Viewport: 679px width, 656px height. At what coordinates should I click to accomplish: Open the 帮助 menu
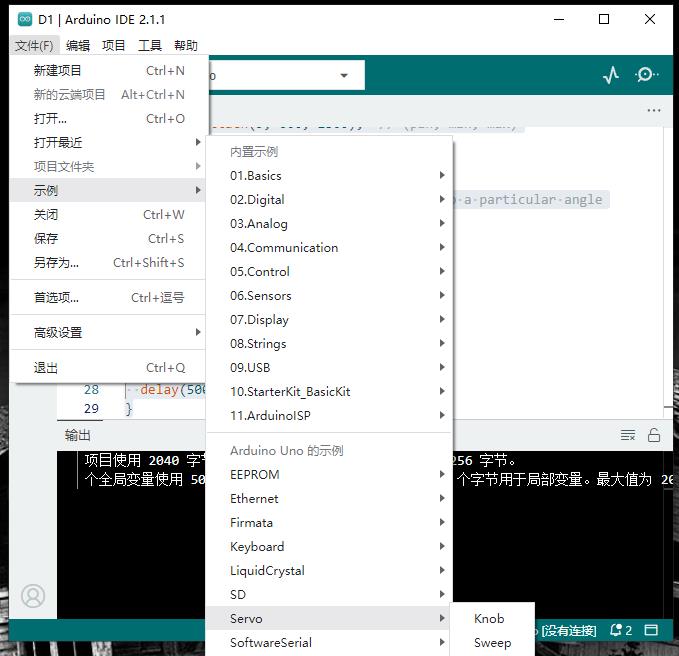(186, 45)
